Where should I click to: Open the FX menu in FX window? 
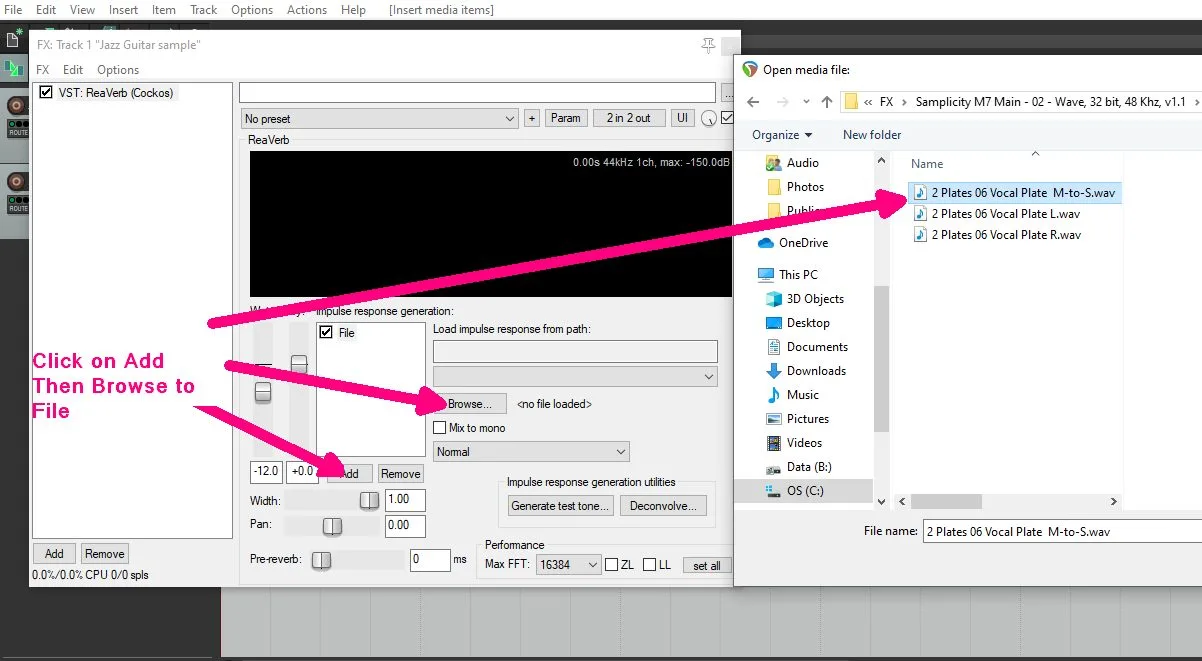point(43,70)
